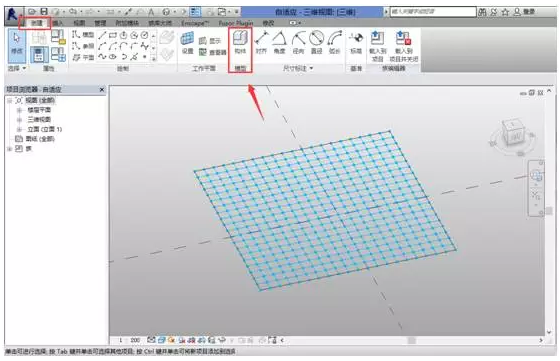Click binoculars search icon in info center
The width and height of the screenshot is (560, 361).
click(482, 12)
